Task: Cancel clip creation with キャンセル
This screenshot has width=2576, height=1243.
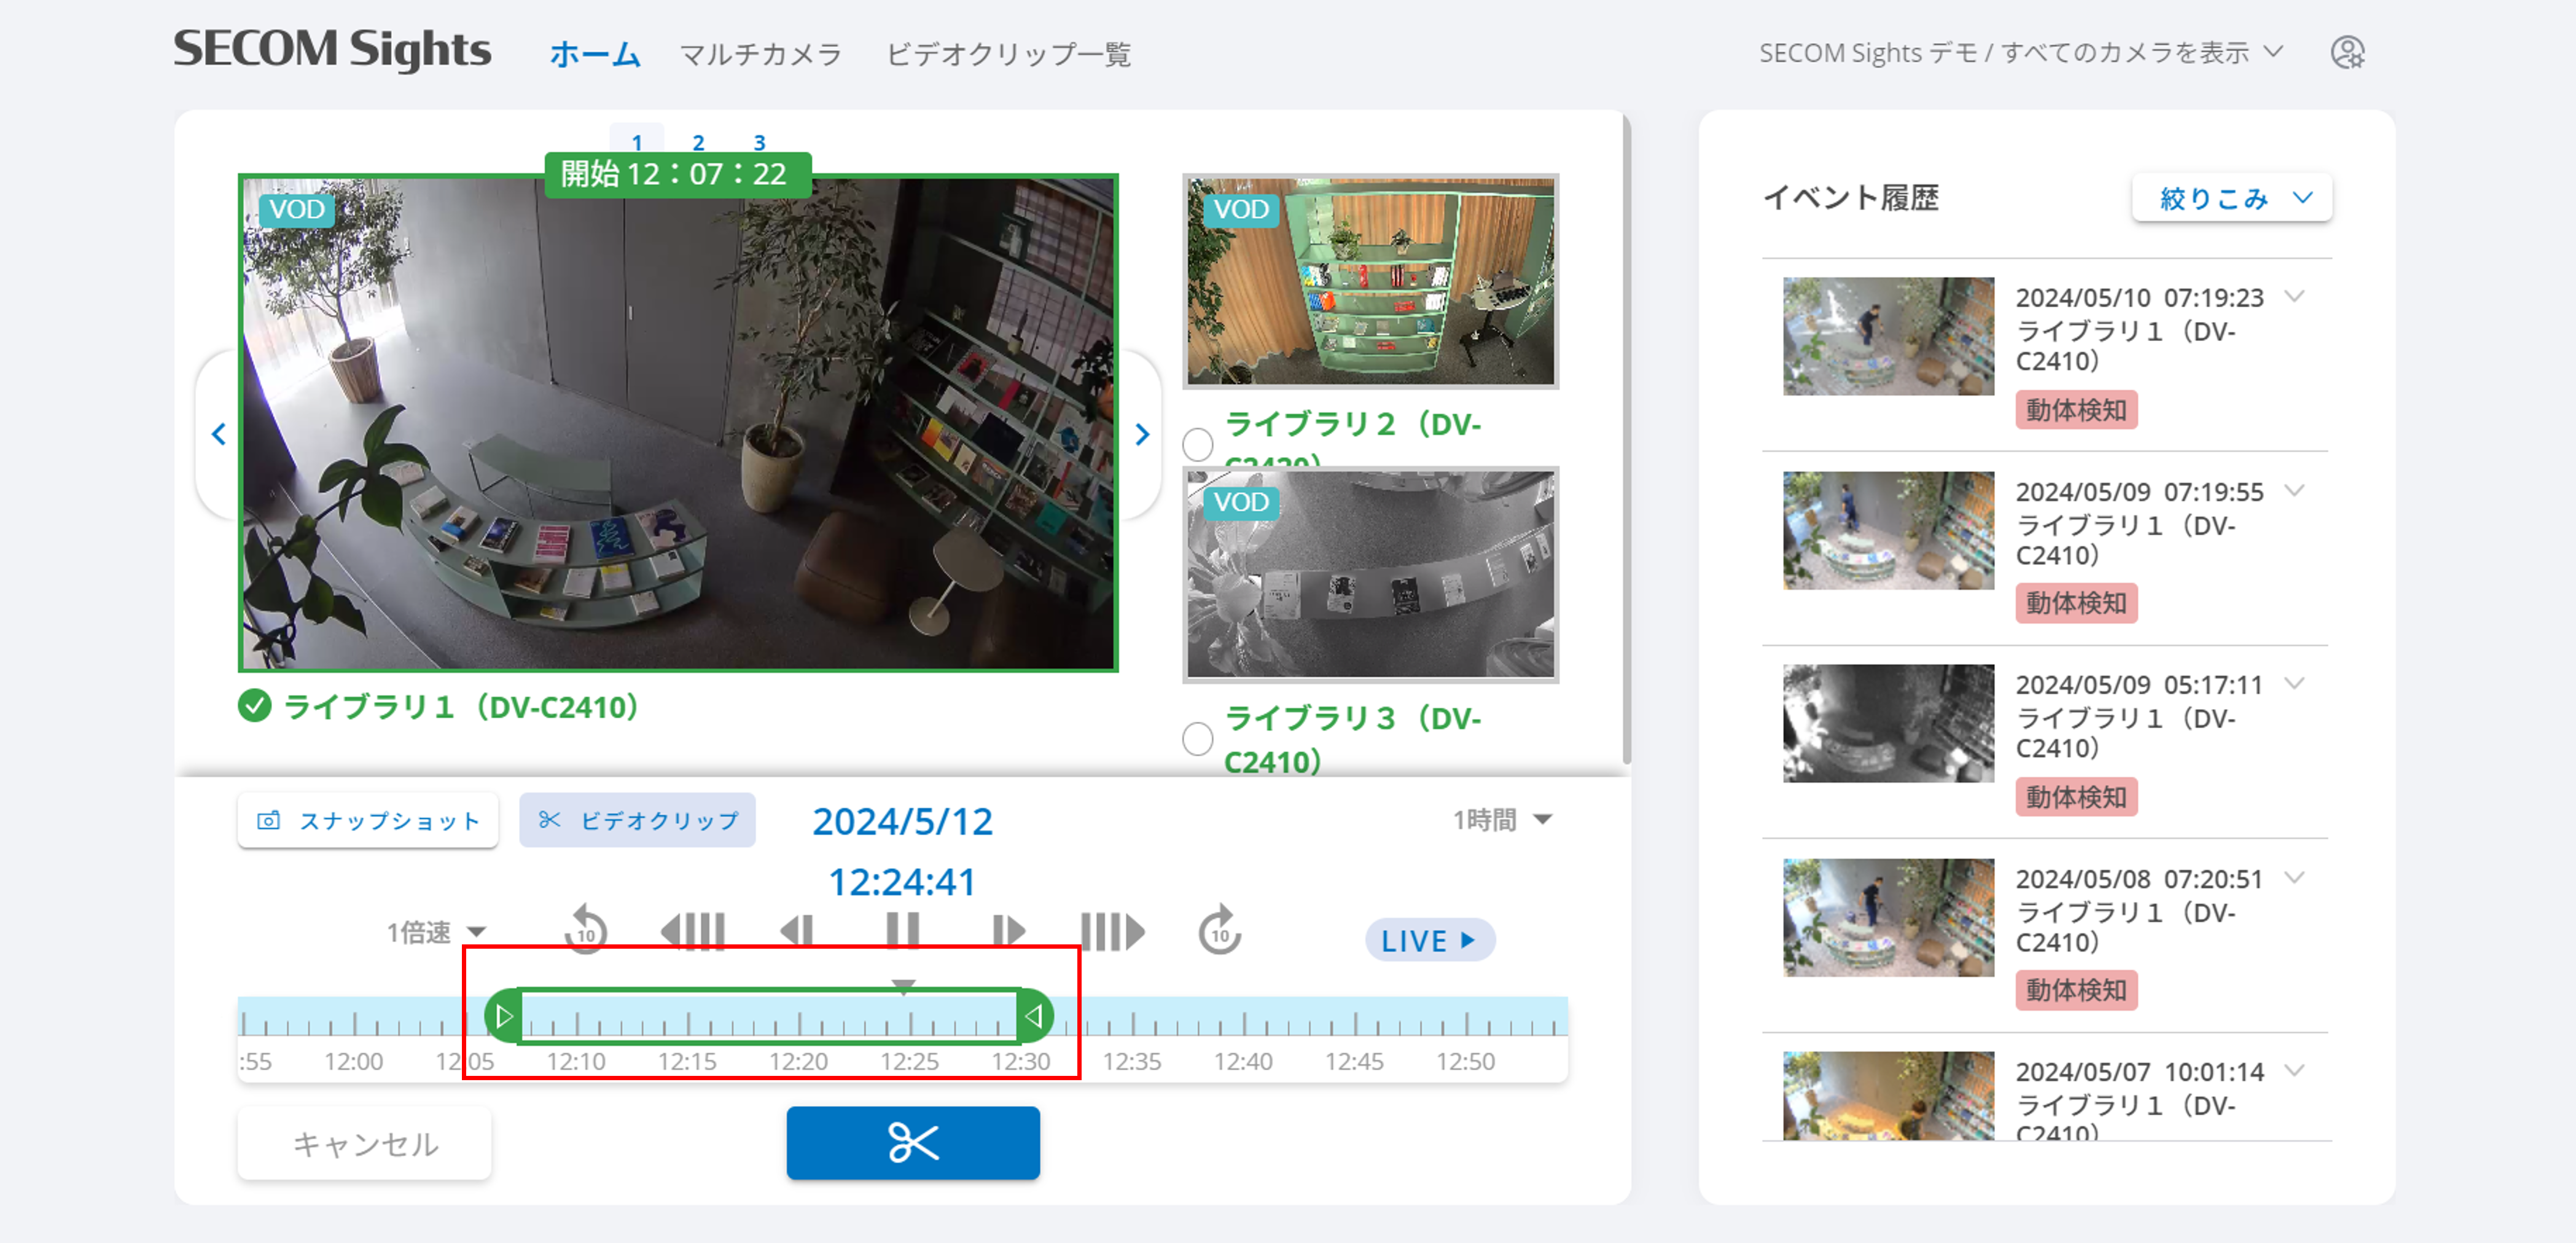Action: [x=365, y=1142]
